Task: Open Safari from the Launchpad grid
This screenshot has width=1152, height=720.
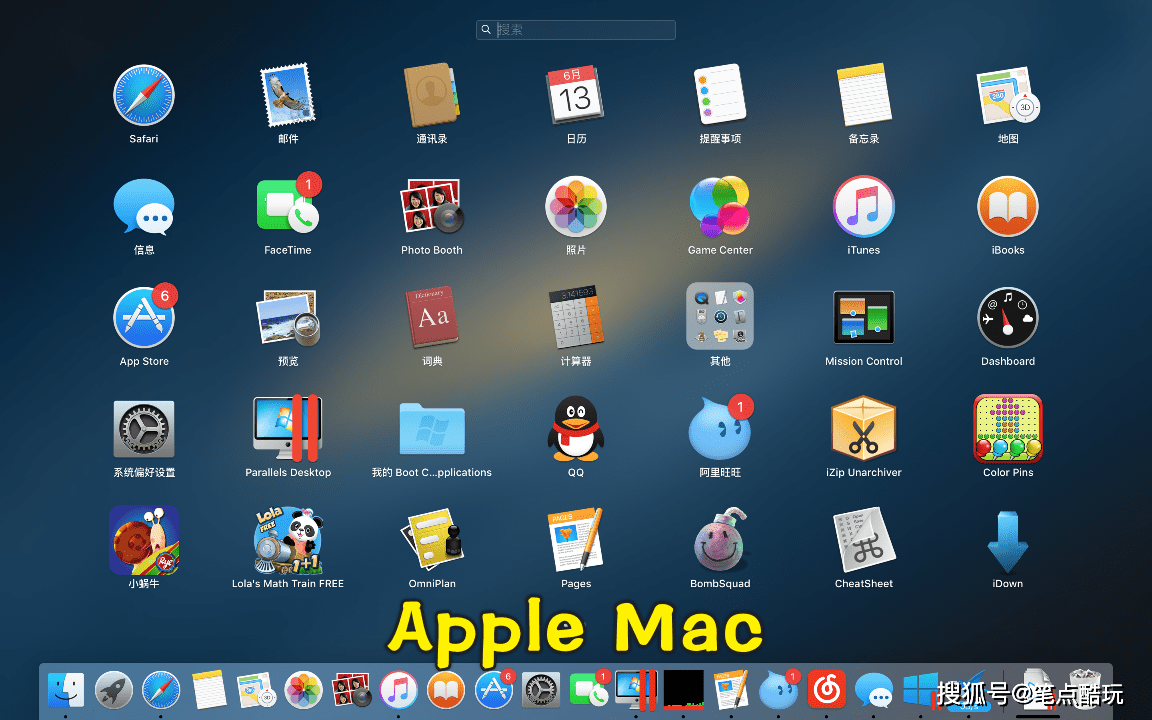Action: pos(144,96)
